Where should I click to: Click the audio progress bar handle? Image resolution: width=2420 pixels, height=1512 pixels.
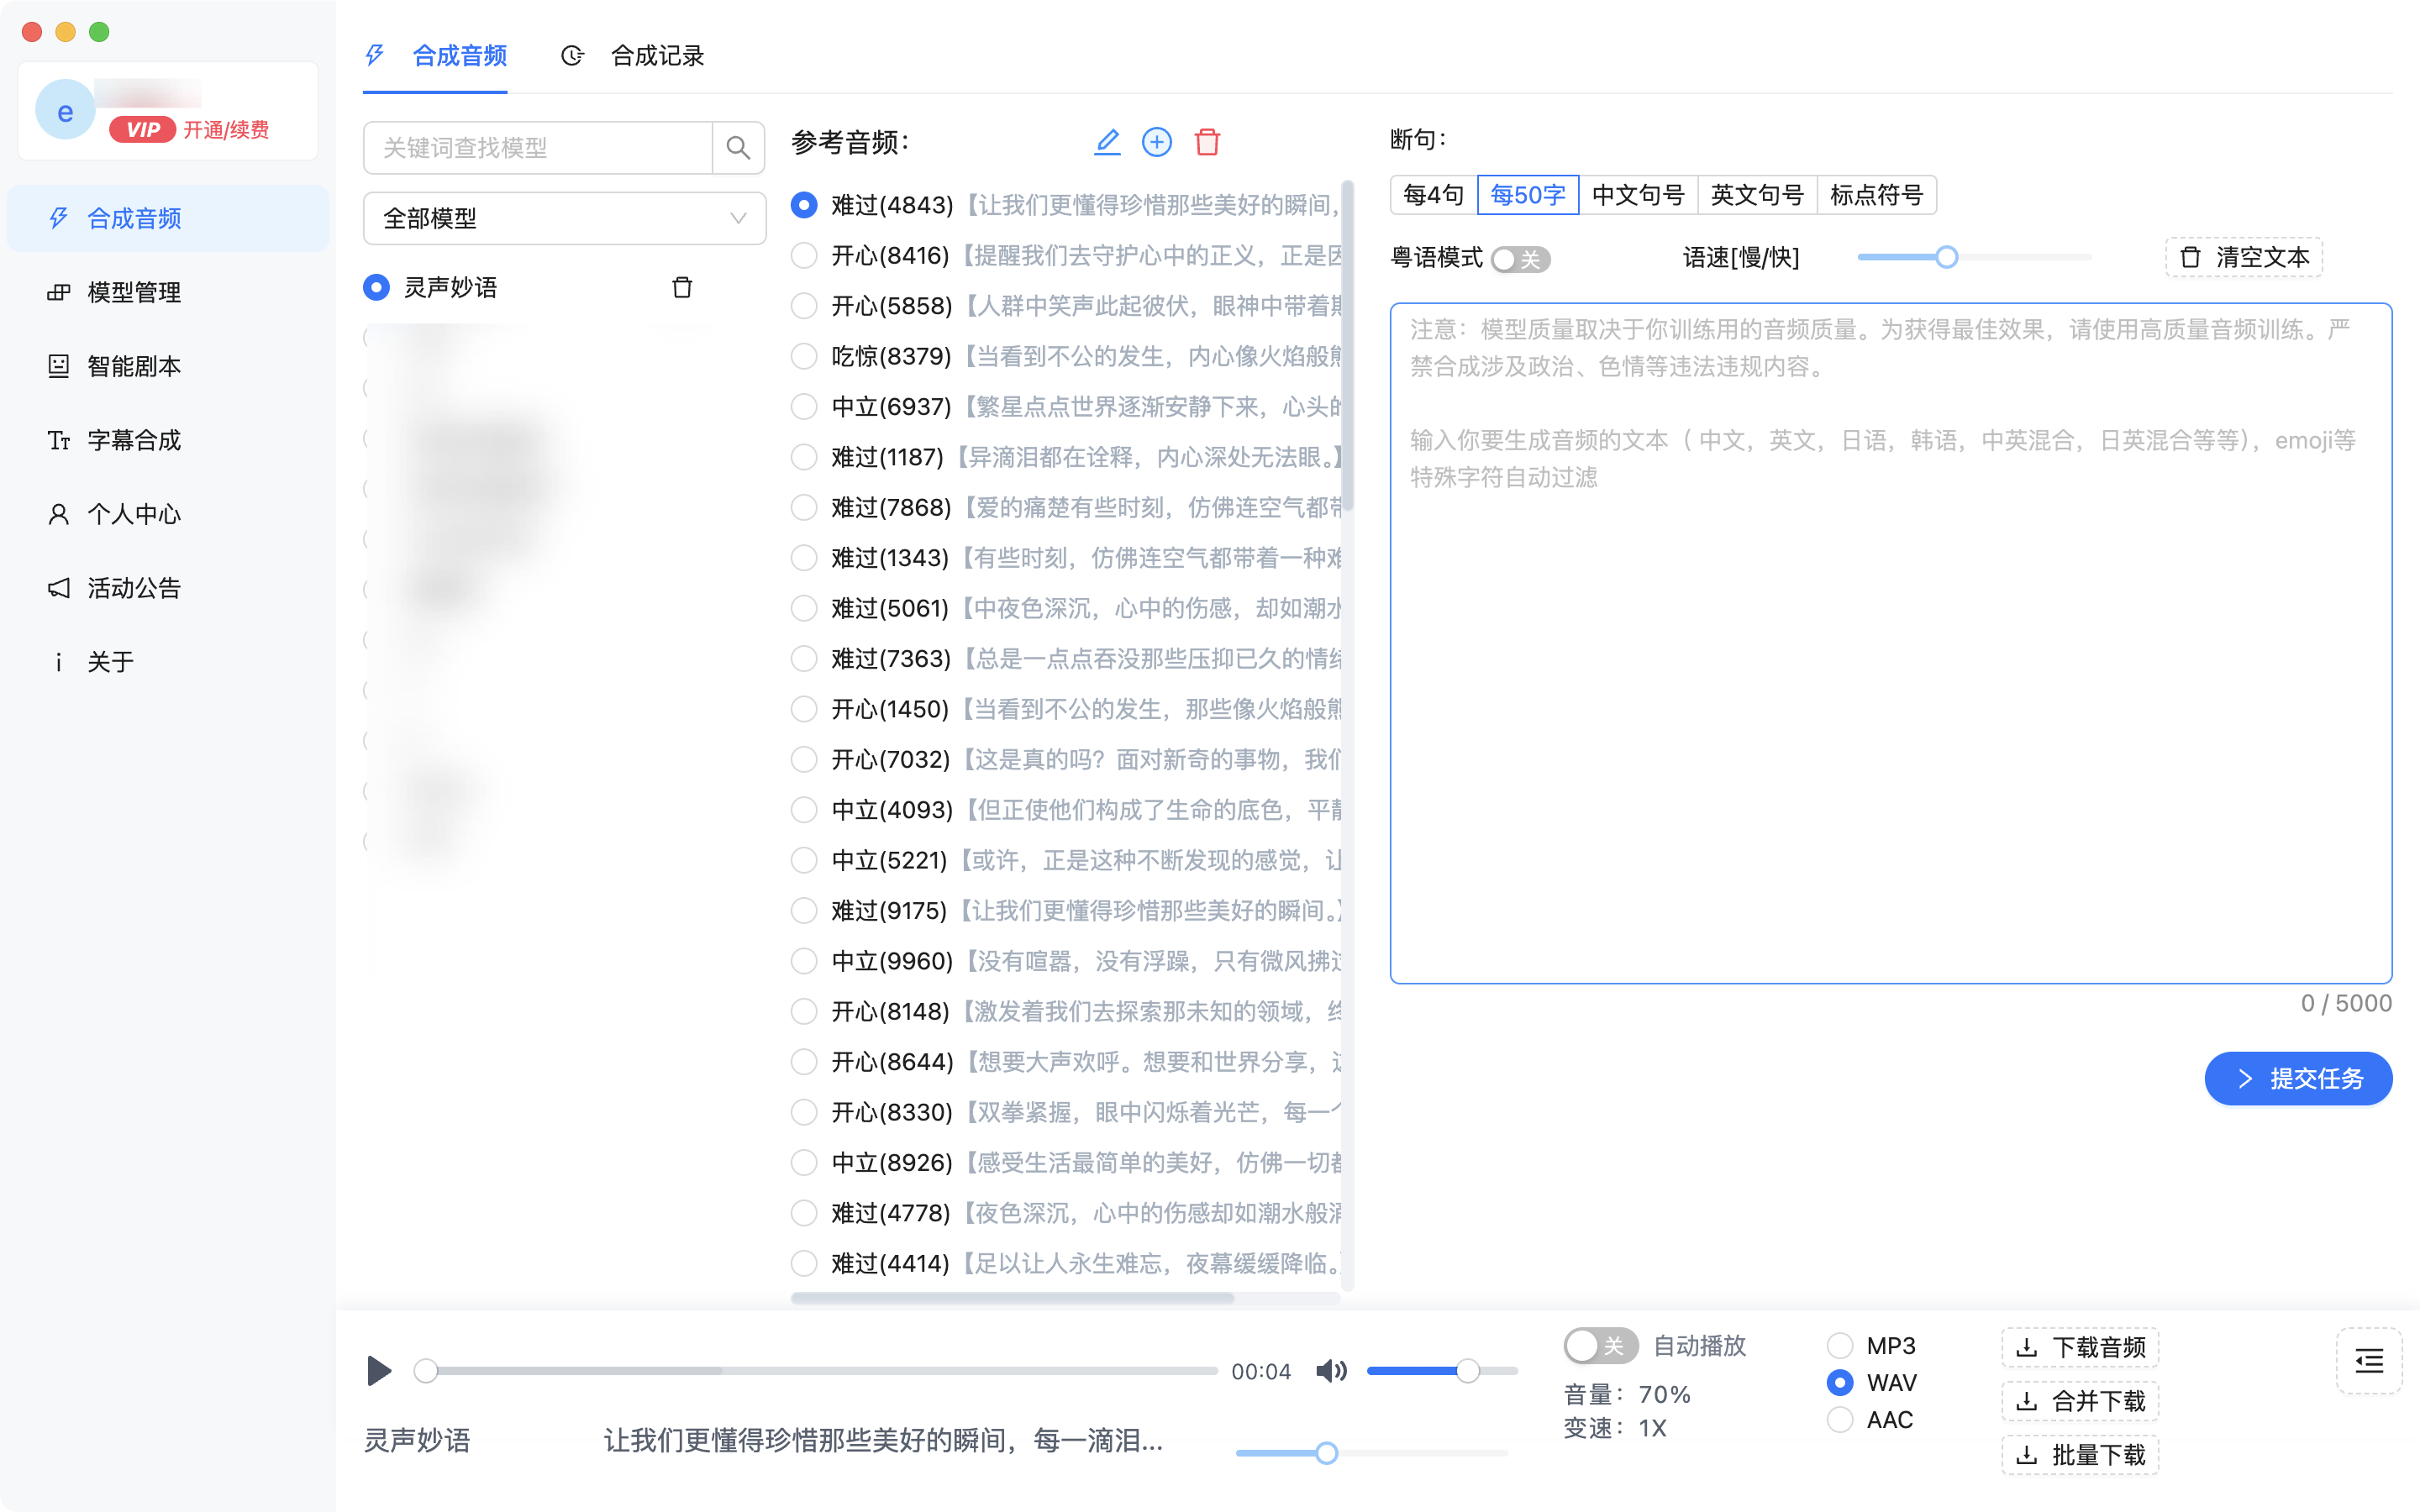[426, 1371]
